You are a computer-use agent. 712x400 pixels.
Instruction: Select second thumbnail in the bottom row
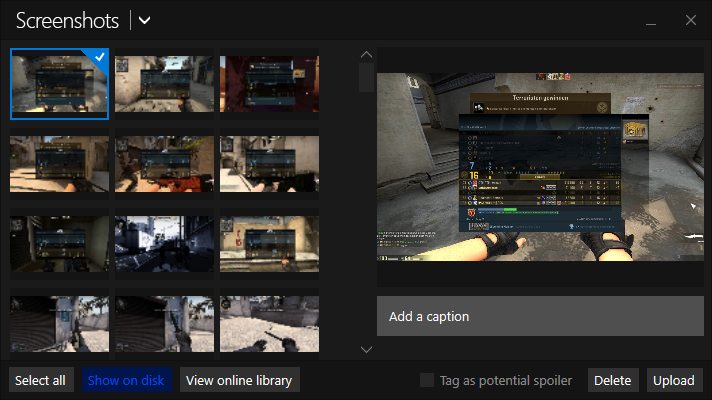tap(164, 324)
